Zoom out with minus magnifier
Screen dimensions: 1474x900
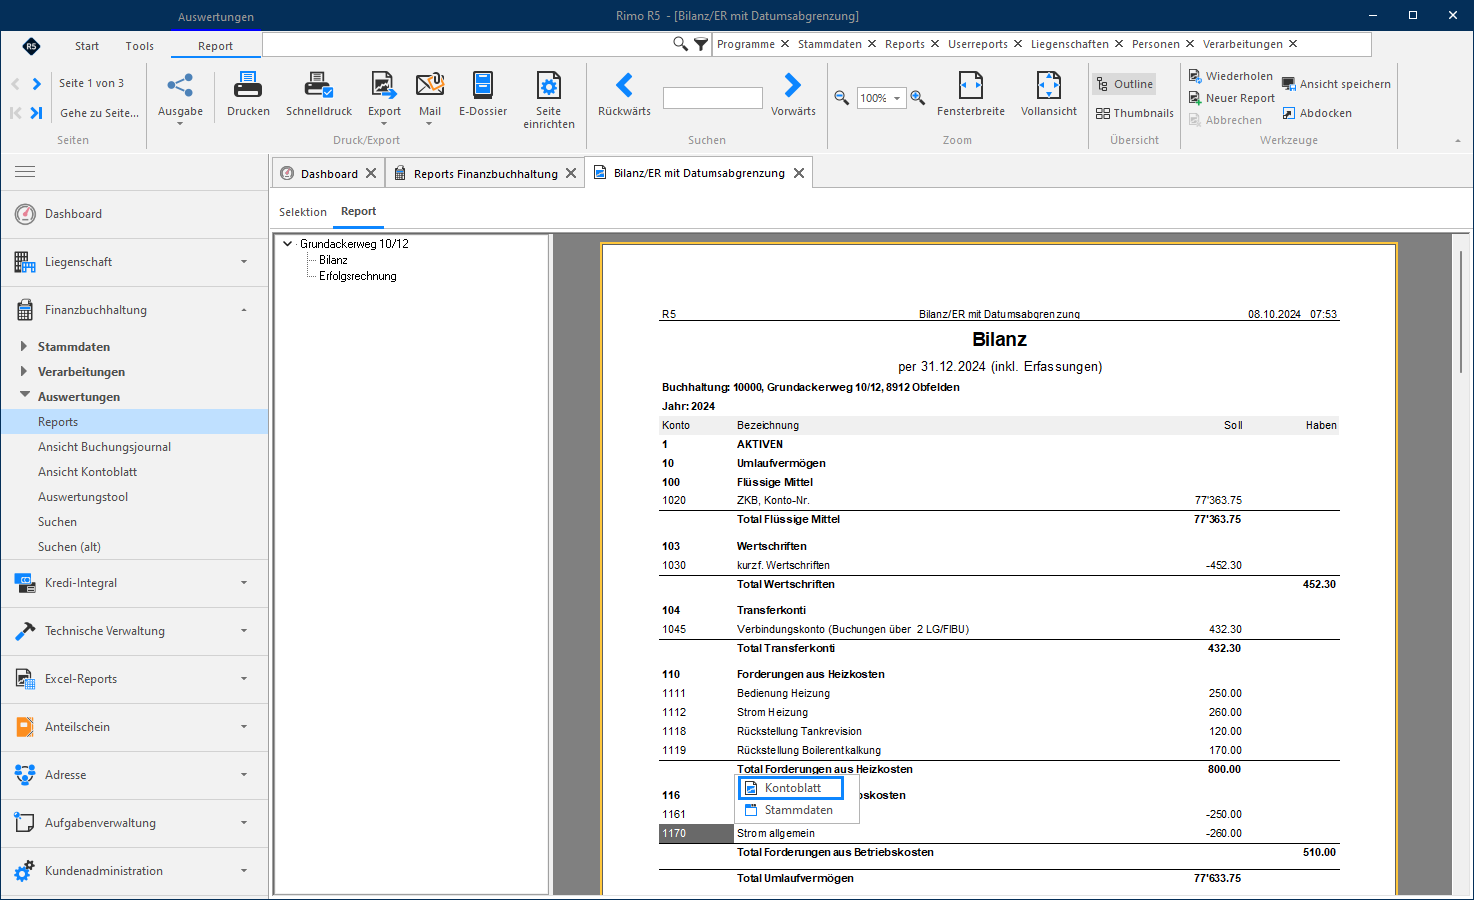842,98
